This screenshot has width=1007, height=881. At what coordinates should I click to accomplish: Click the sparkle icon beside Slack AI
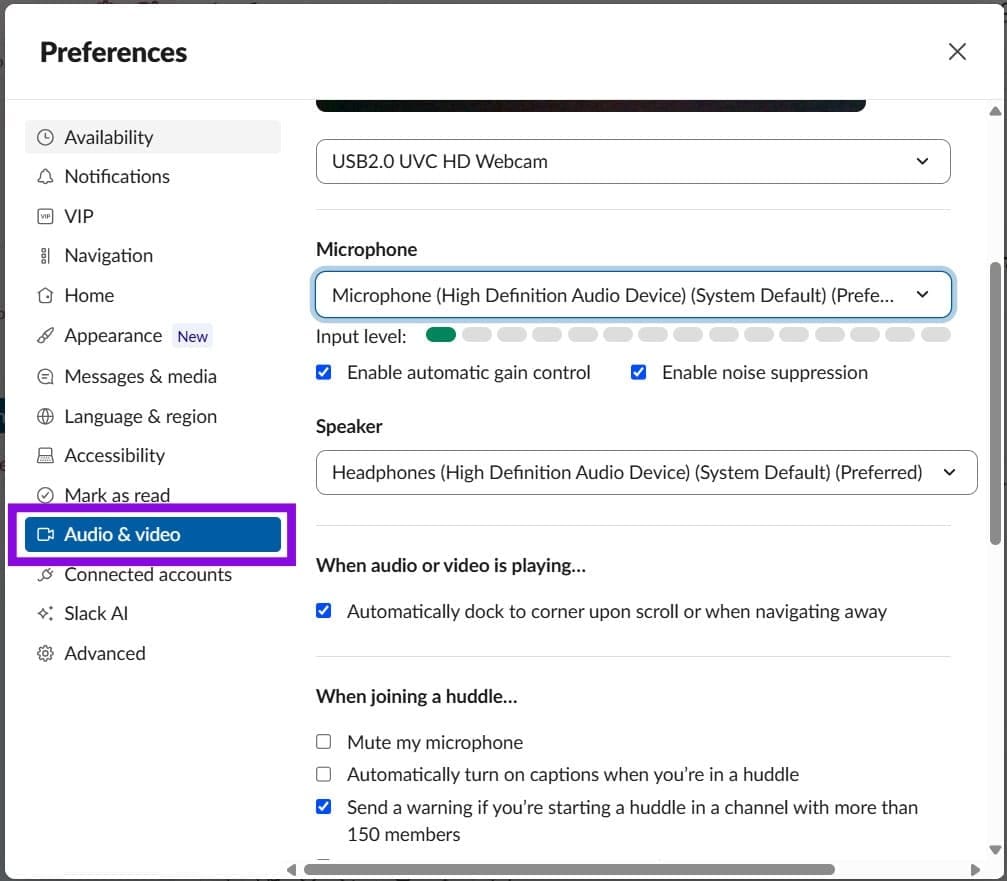click(45, 613)
